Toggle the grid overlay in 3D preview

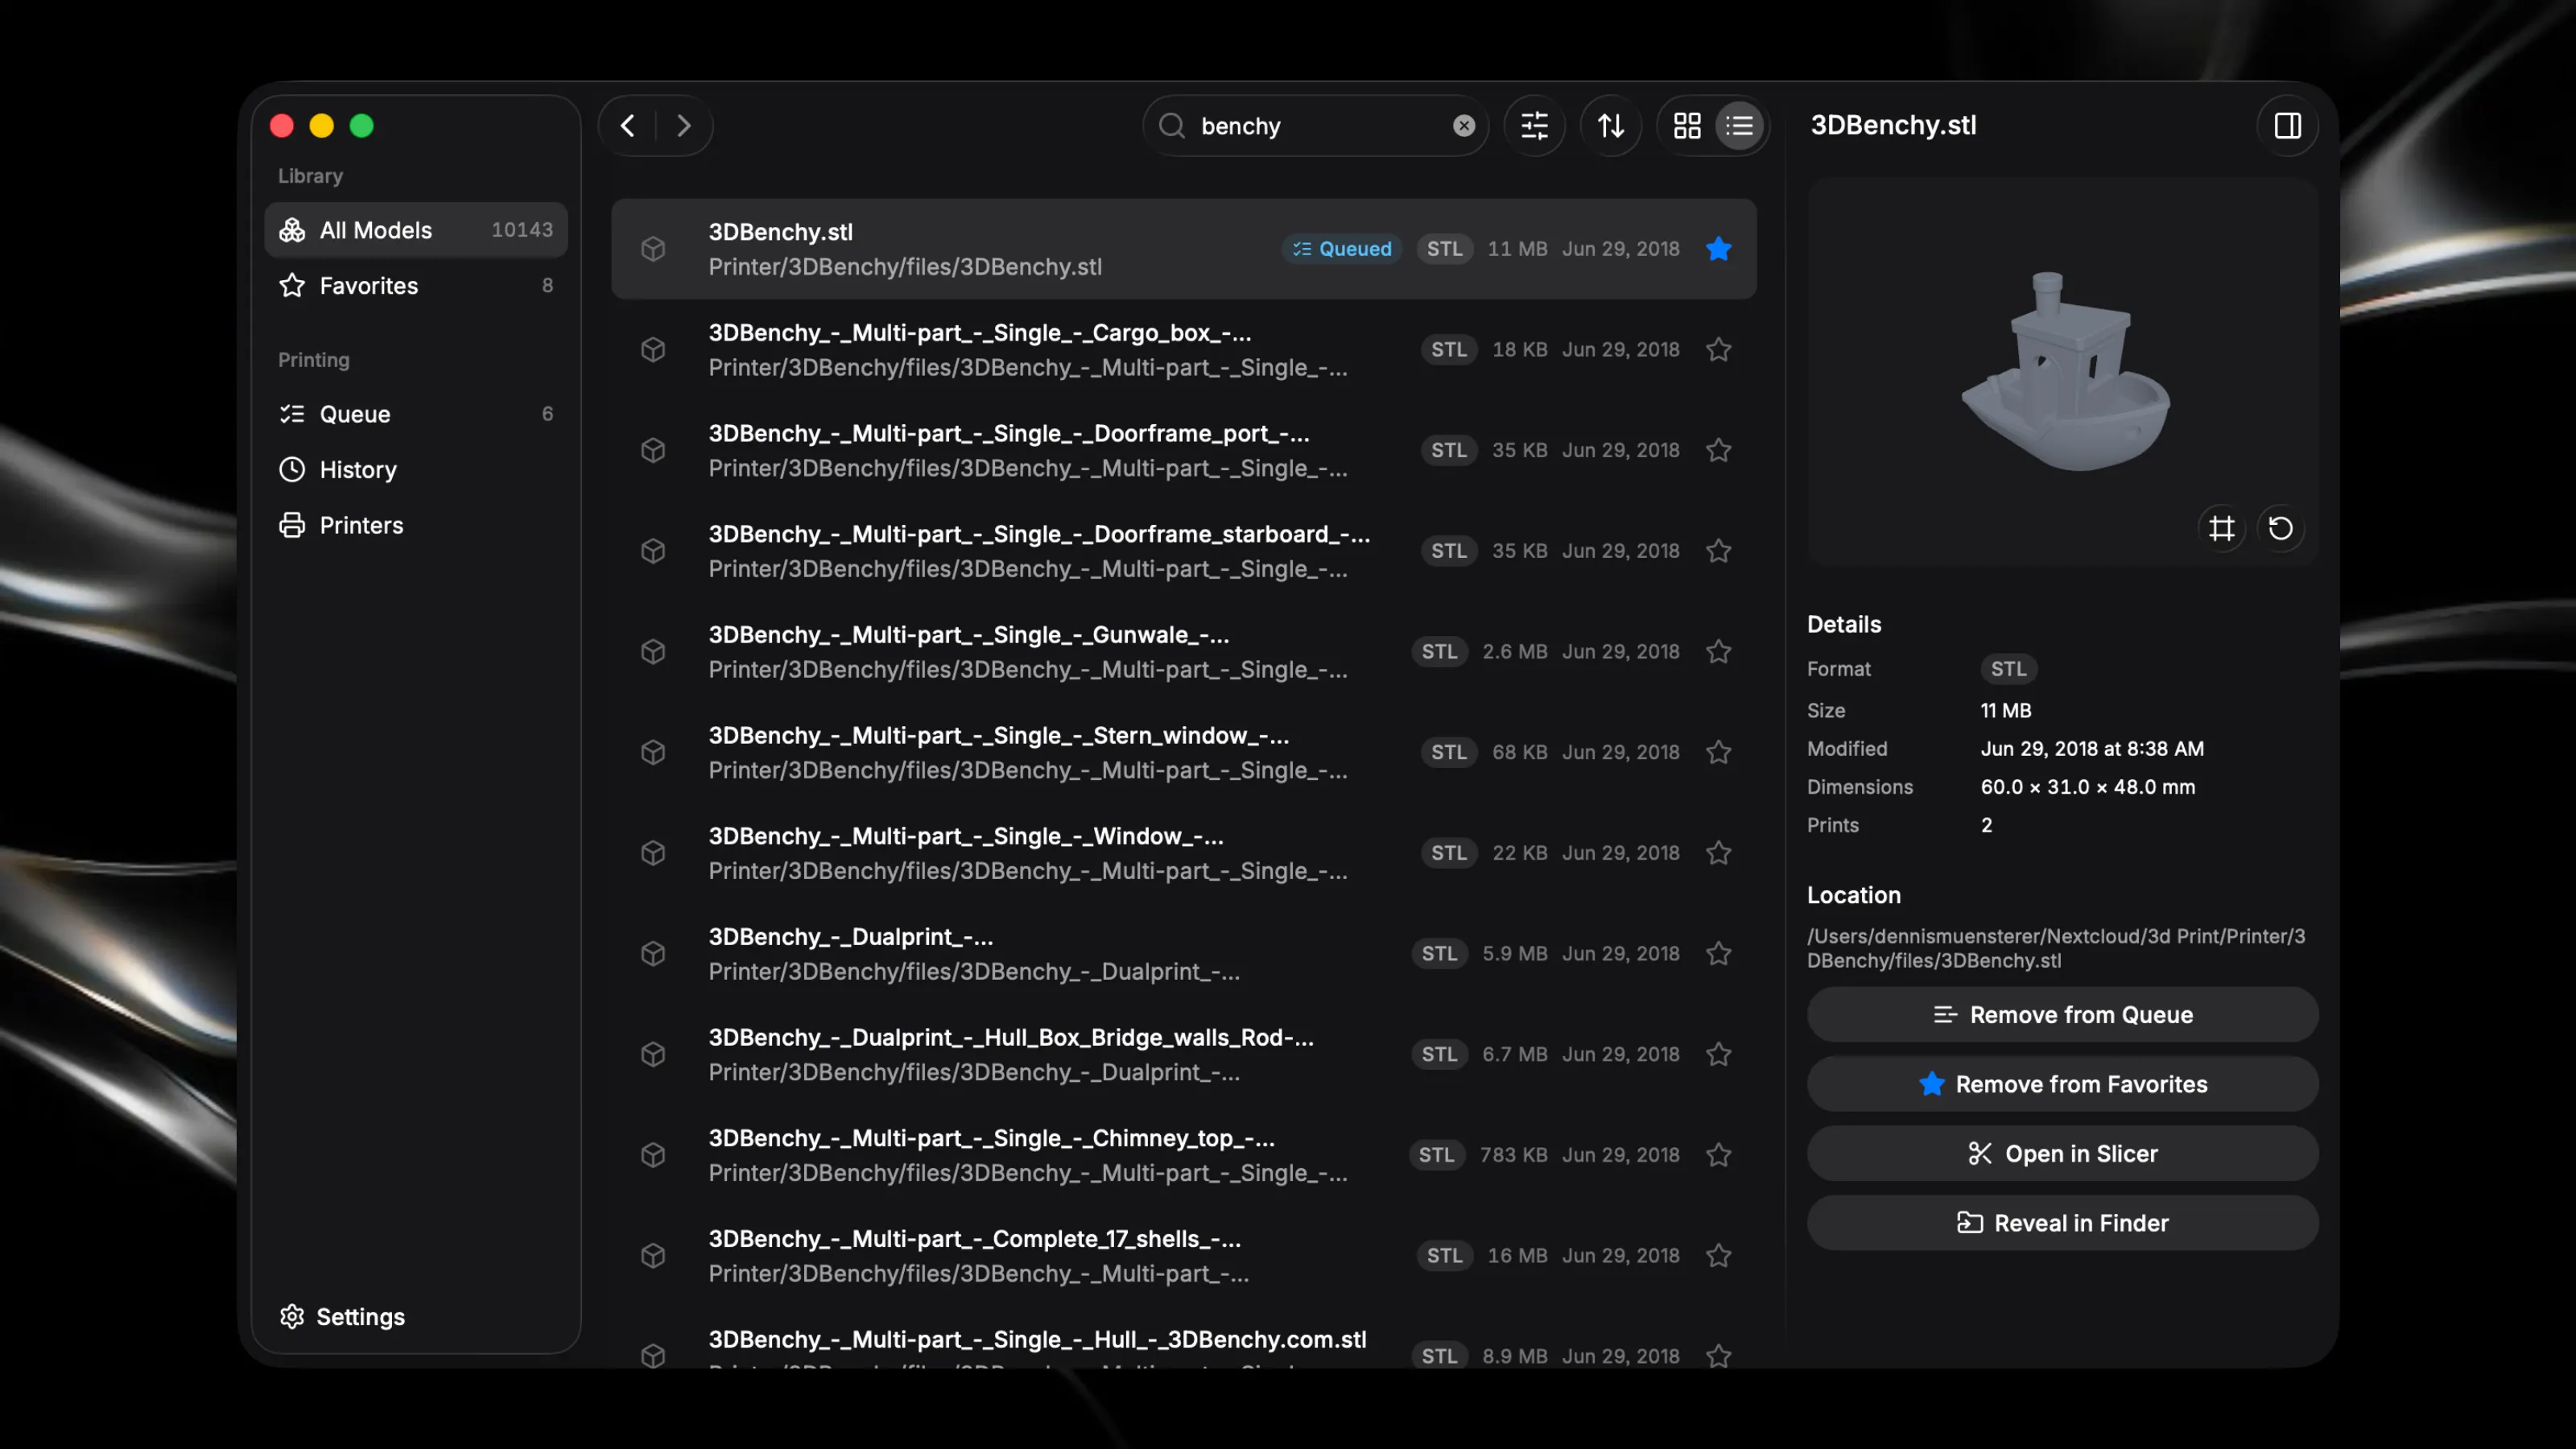click(x=2222, y=528)
